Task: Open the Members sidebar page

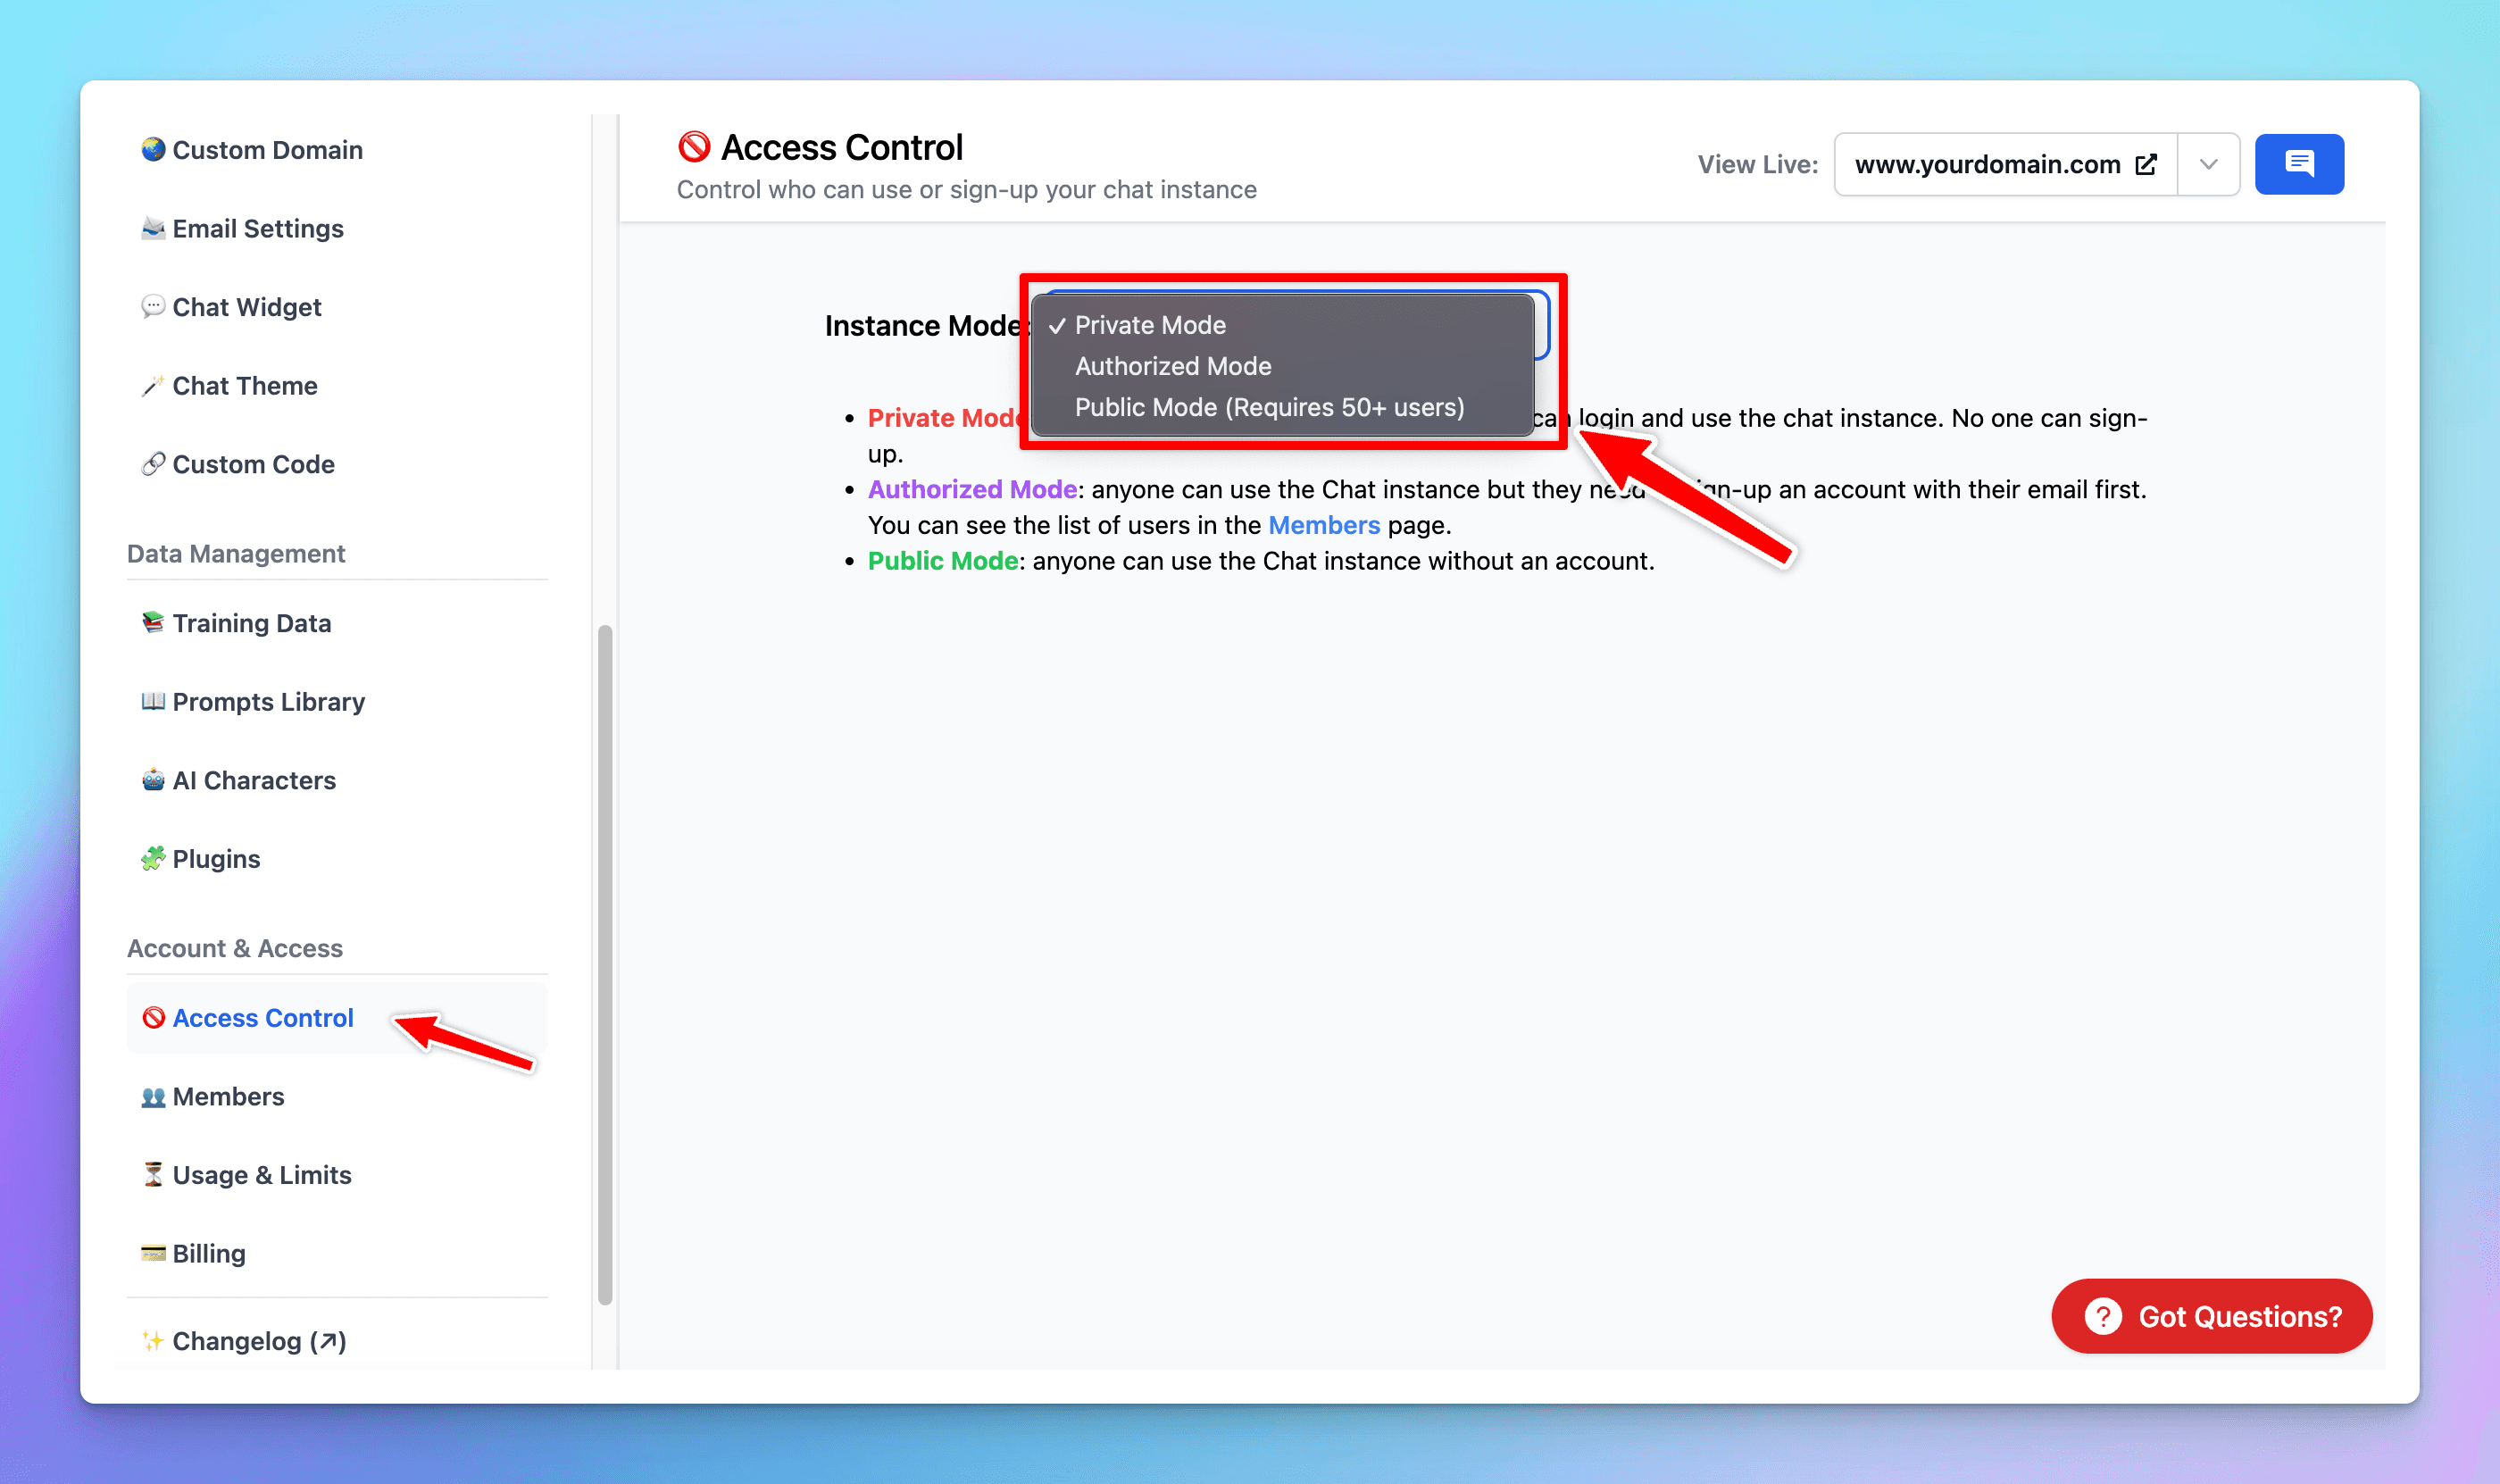Action: (x=228, y=1096)
